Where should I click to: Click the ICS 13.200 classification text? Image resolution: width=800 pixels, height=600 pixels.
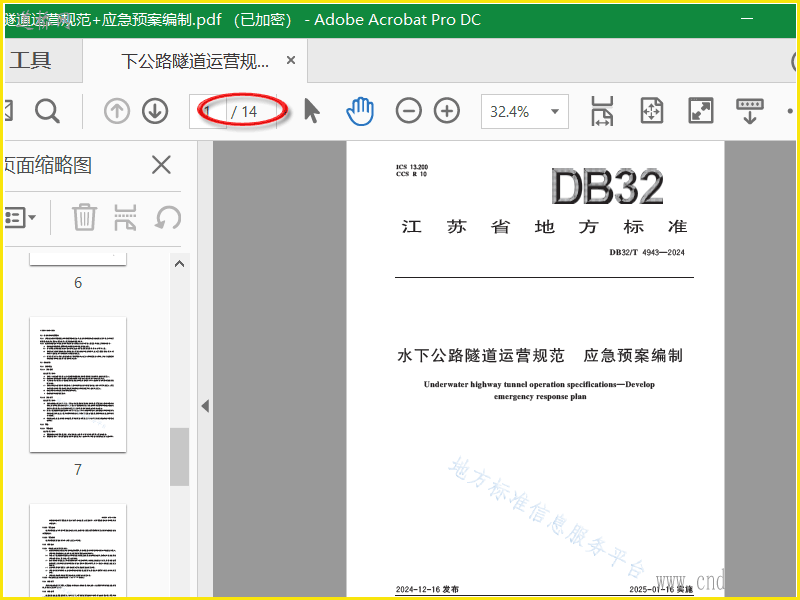coord(412,167)
